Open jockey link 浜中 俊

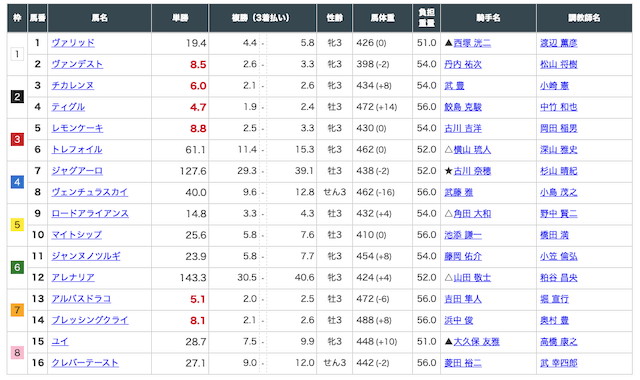tap(458, 320)
